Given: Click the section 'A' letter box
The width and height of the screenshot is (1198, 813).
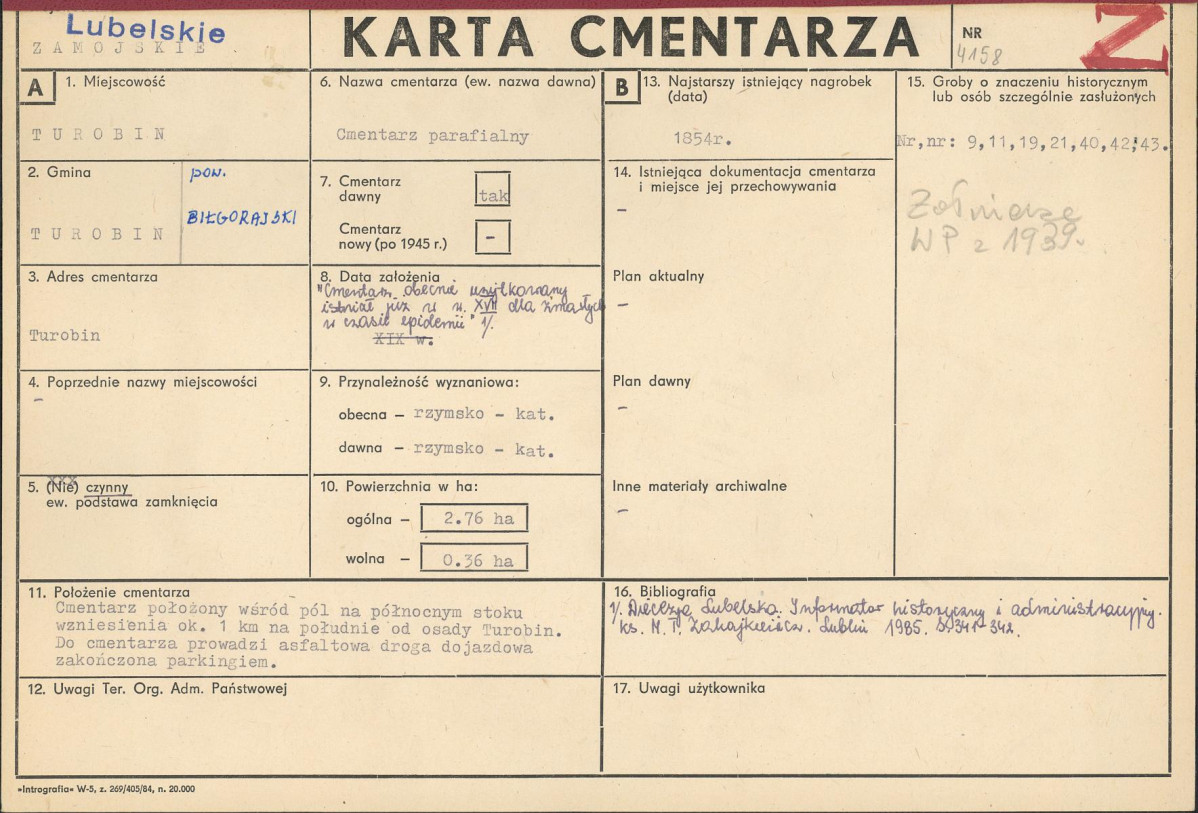Looking at the screenshot, I should 36,88.
